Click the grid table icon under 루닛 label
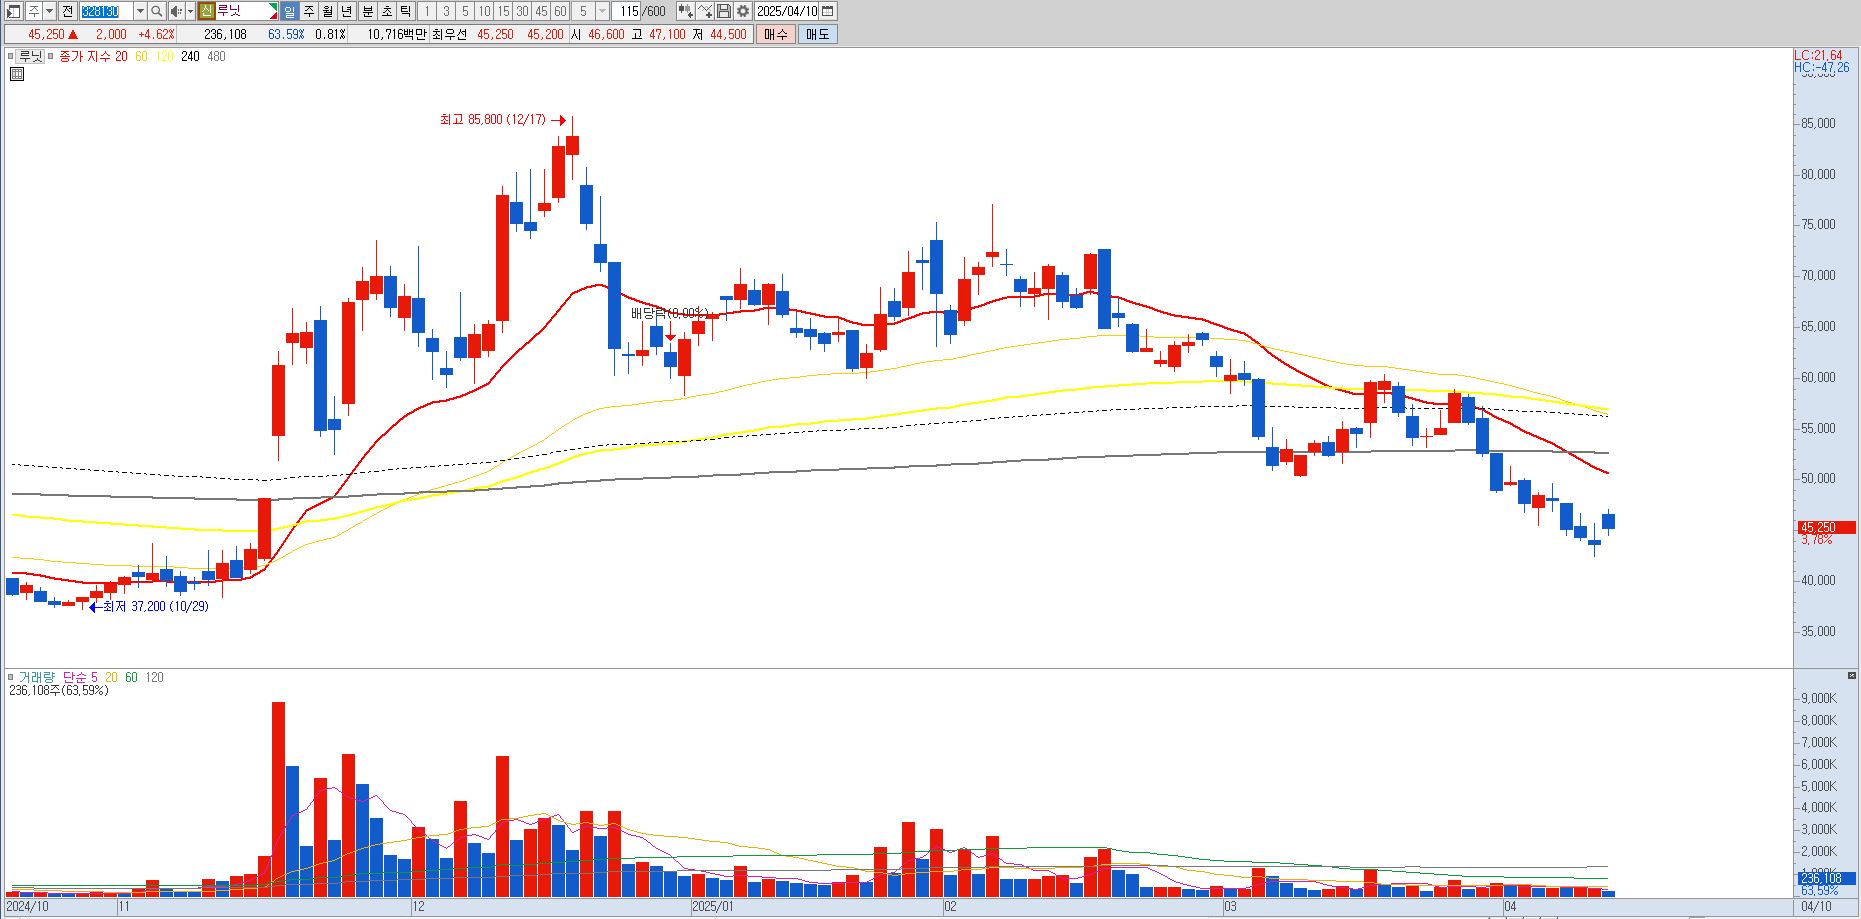Viewport: 1861px width, 919px height. 16,74
